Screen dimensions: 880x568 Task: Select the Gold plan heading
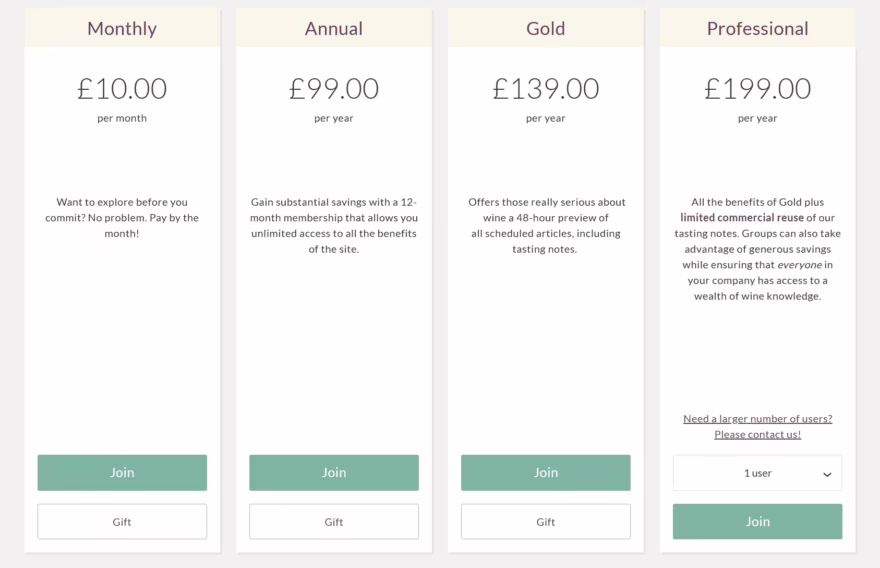coord(546,28)
